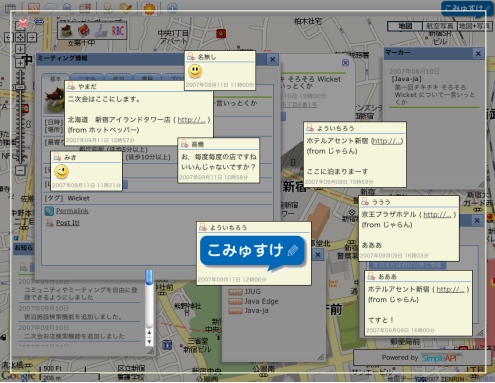Image resolution: width=495 pixels, height=383 pixels.
Task: Click the news scrollbar up arrow
Action: click(x=149, y=332)
